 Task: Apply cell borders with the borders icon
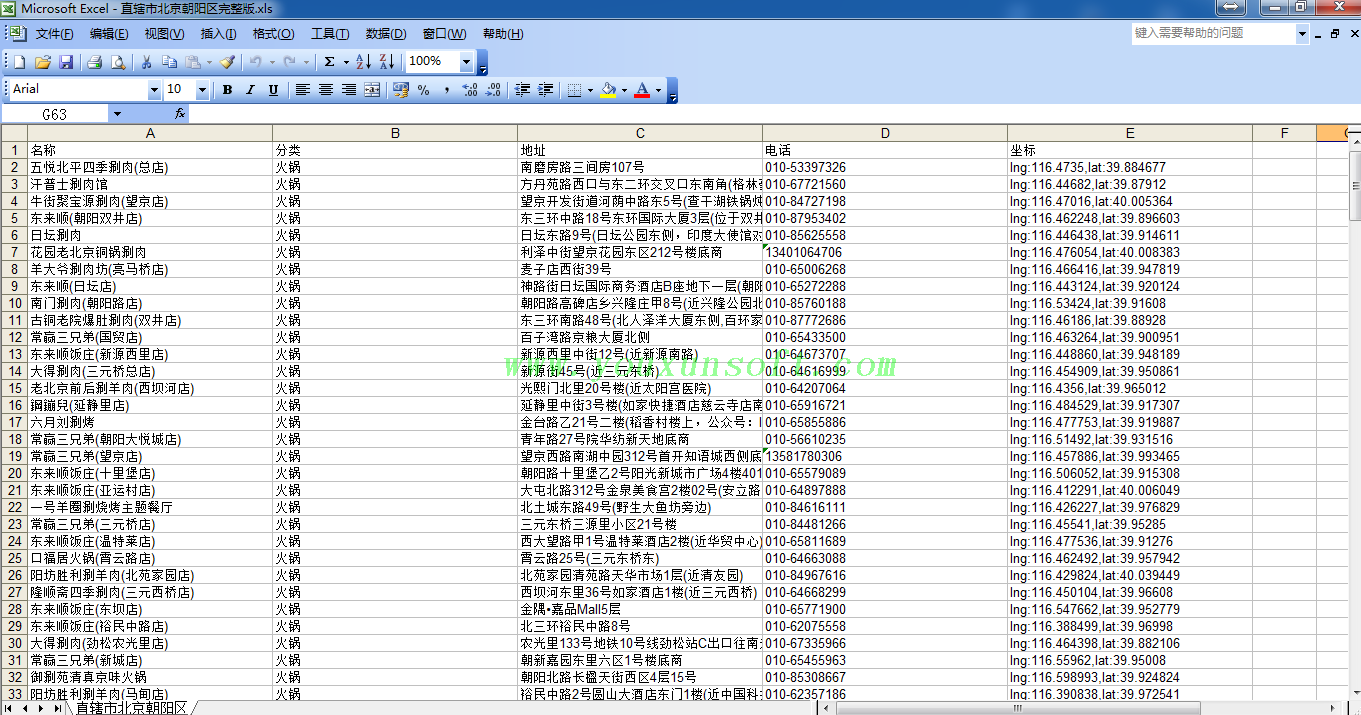574,90
